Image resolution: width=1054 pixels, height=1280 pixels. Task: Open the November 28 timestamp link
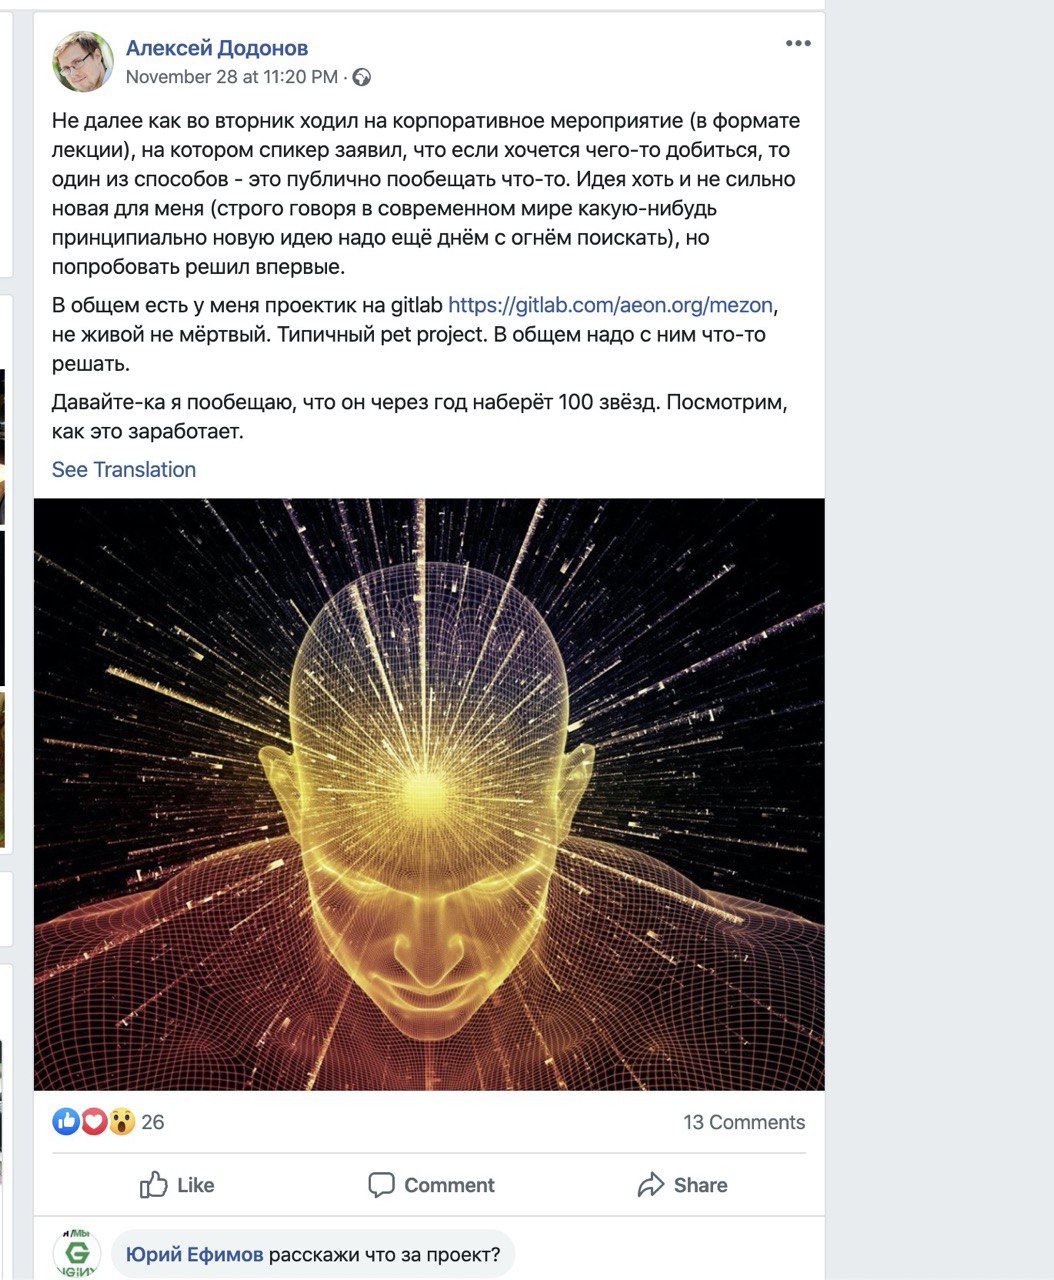(x=232, y=77)
